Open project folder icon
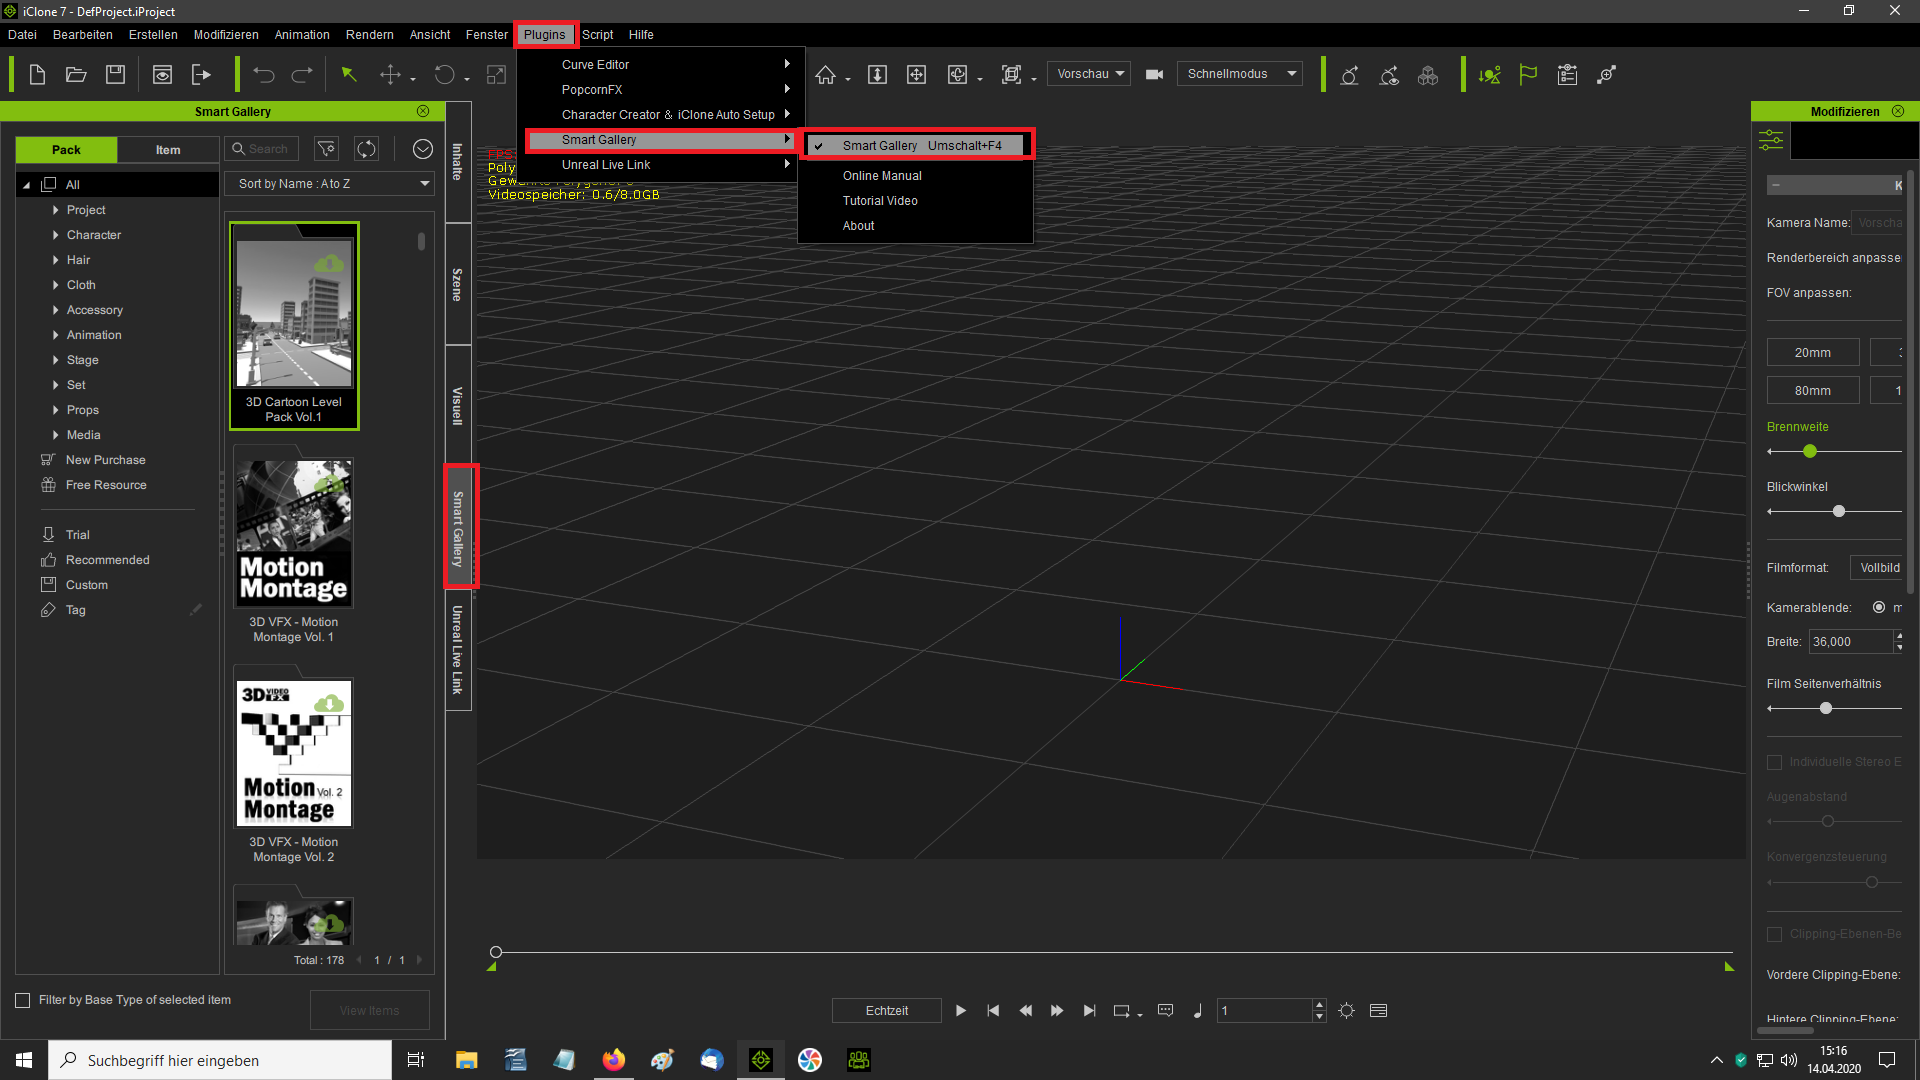This screenshot has height=1080, width=1920. coord(76,75)
